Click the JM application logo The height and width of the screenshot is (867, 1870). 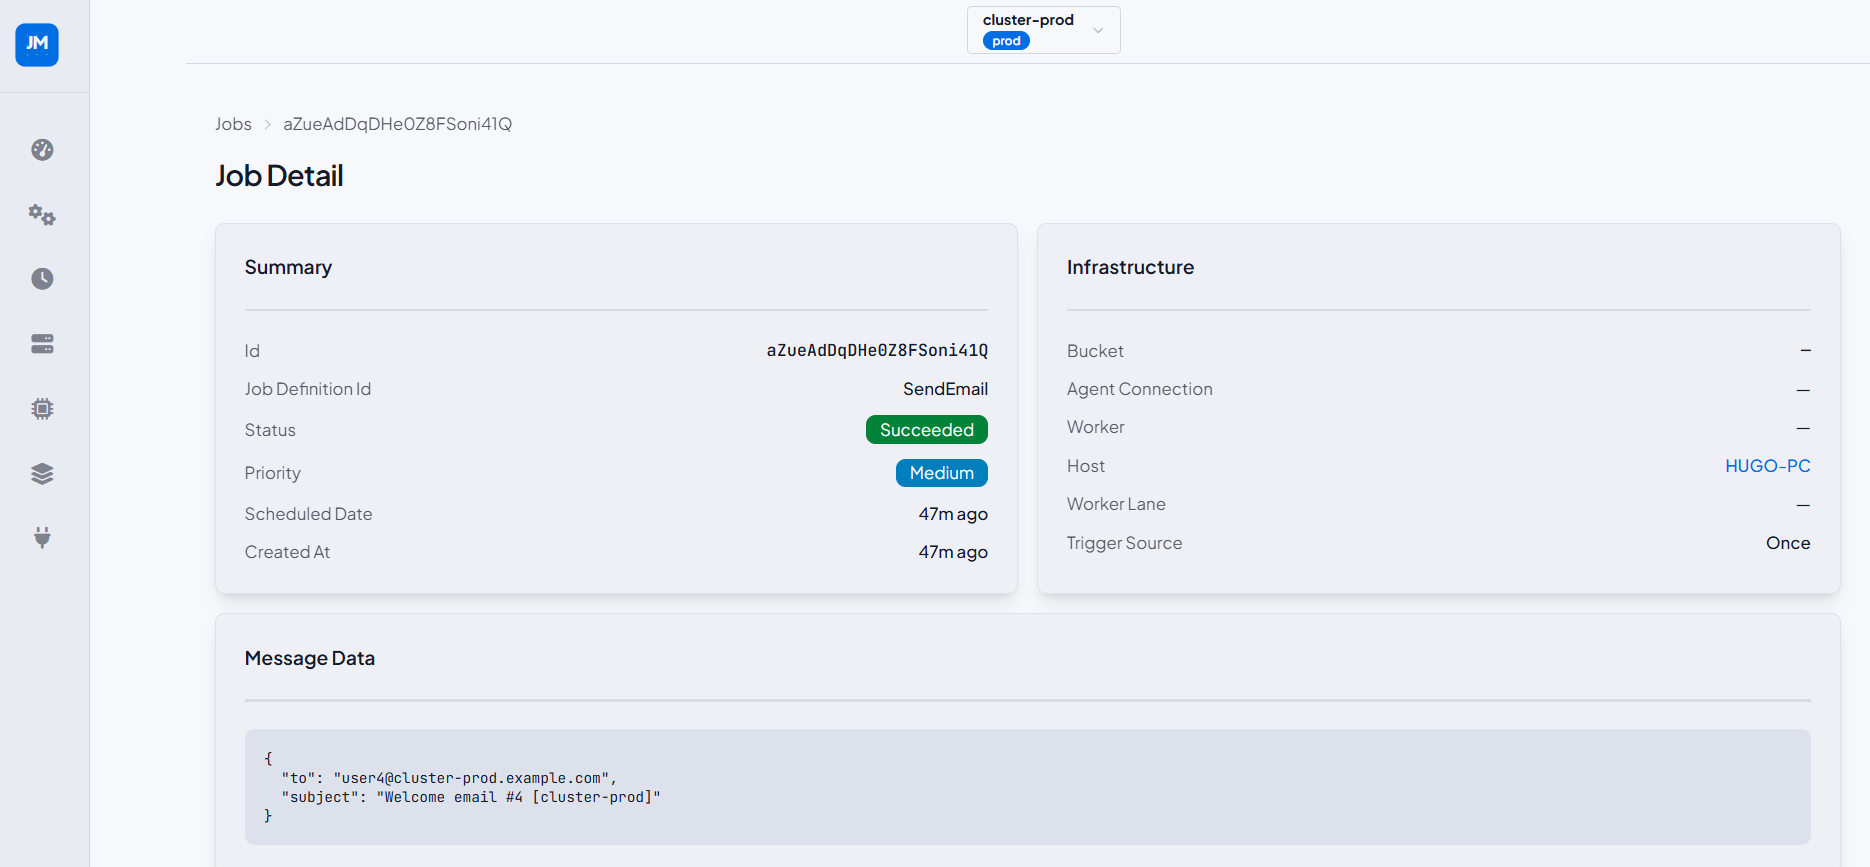[37, 45]
